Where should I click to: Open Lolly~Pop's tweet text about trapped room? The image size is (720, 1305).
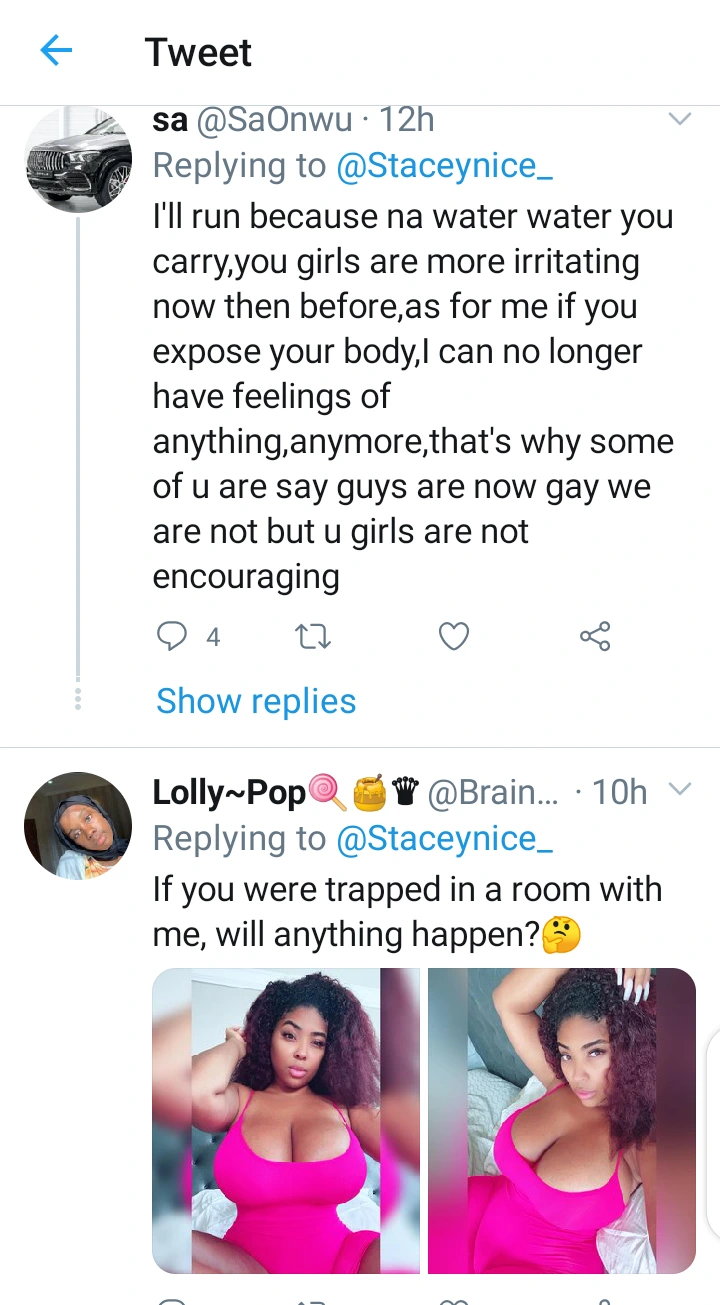pyautogui.click(x=407, y=911)
